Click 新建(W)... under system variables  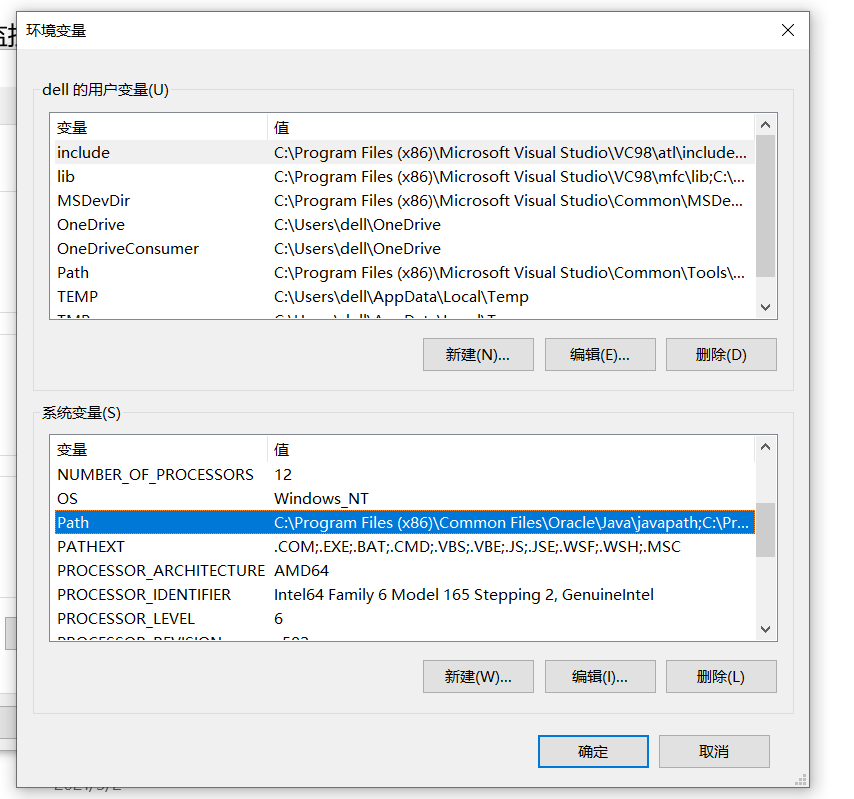(x=478, y=676)
